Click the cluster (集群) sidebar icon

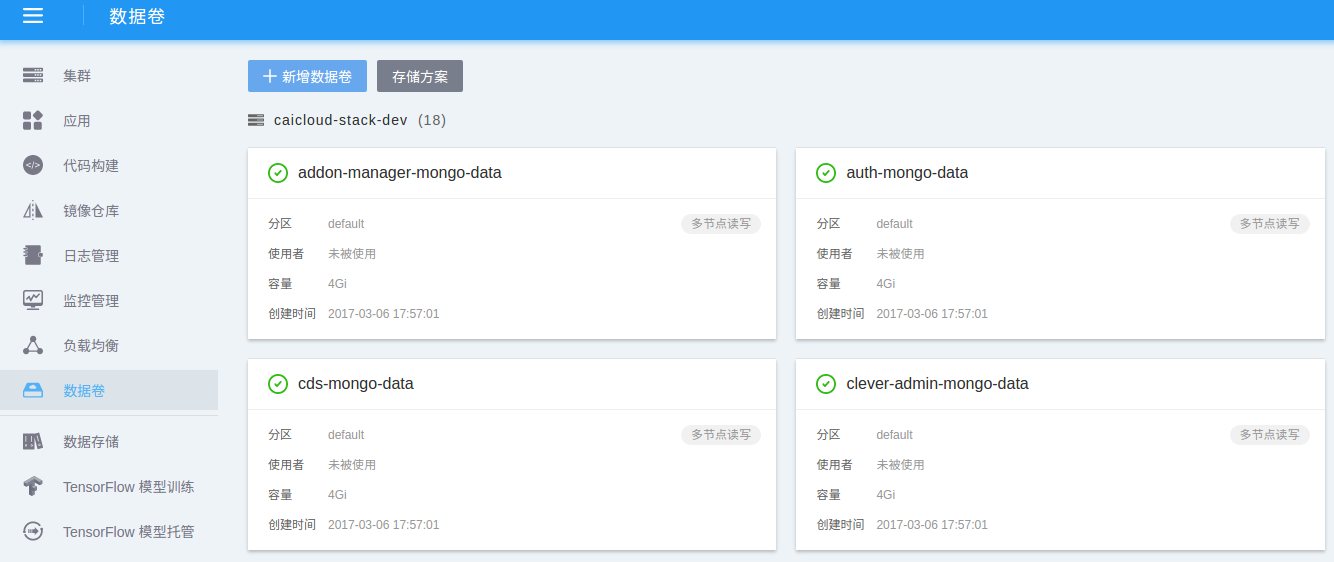pyautogui.click(x=33, y=76)
